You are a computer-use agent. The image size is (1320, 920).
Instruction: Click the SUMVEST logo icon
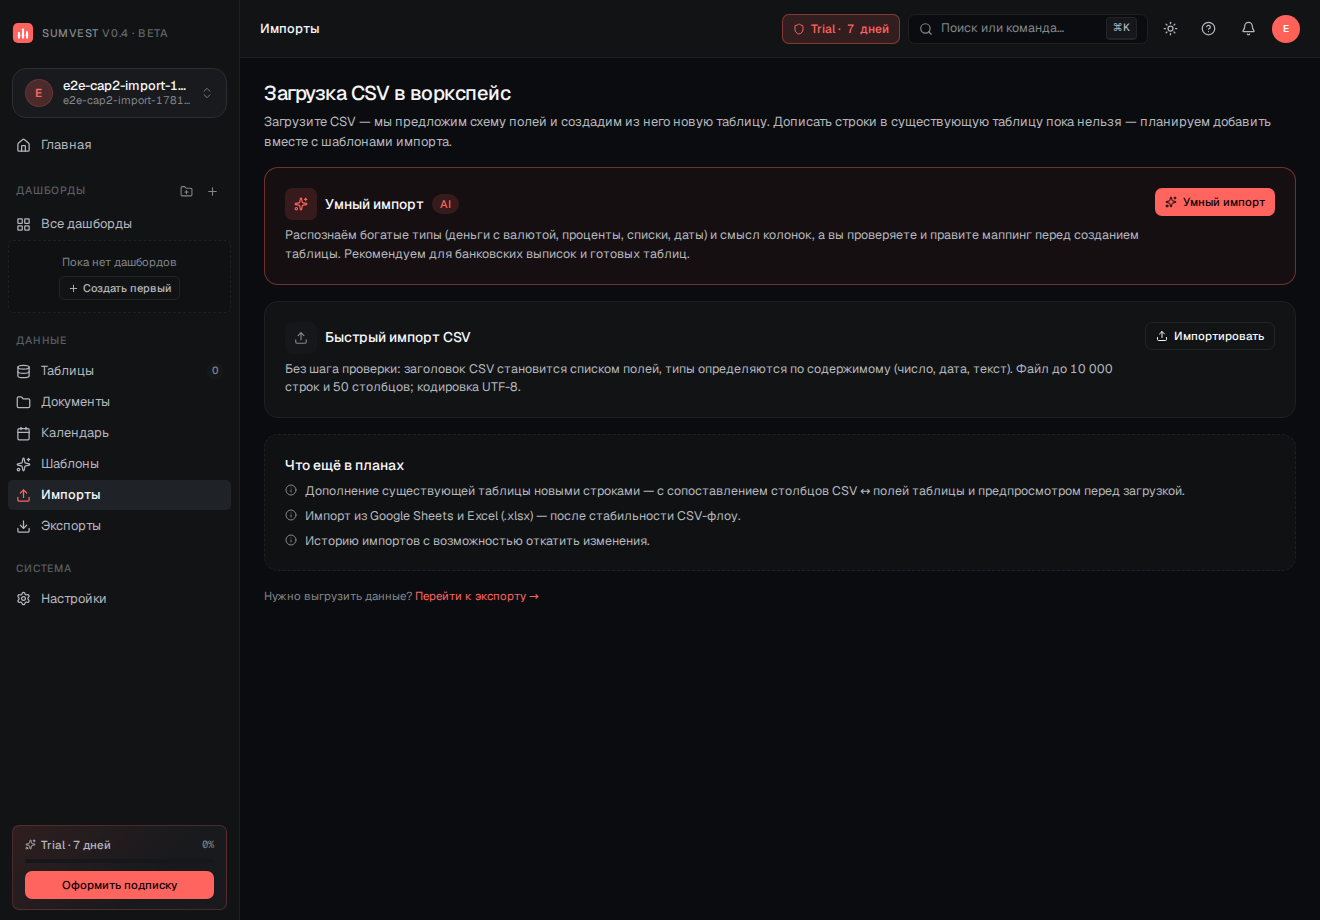point(23,33)
